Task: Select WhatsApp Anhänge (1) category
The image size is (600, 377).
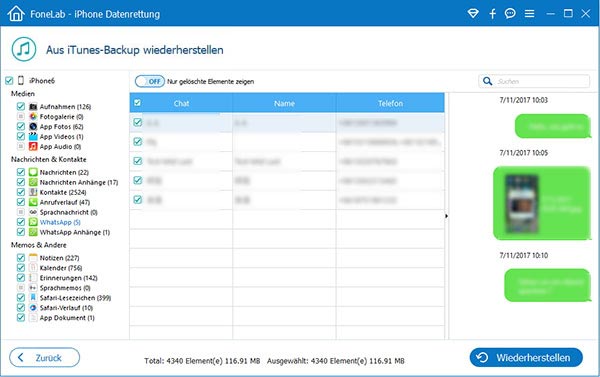Action: tap(75, 232)
